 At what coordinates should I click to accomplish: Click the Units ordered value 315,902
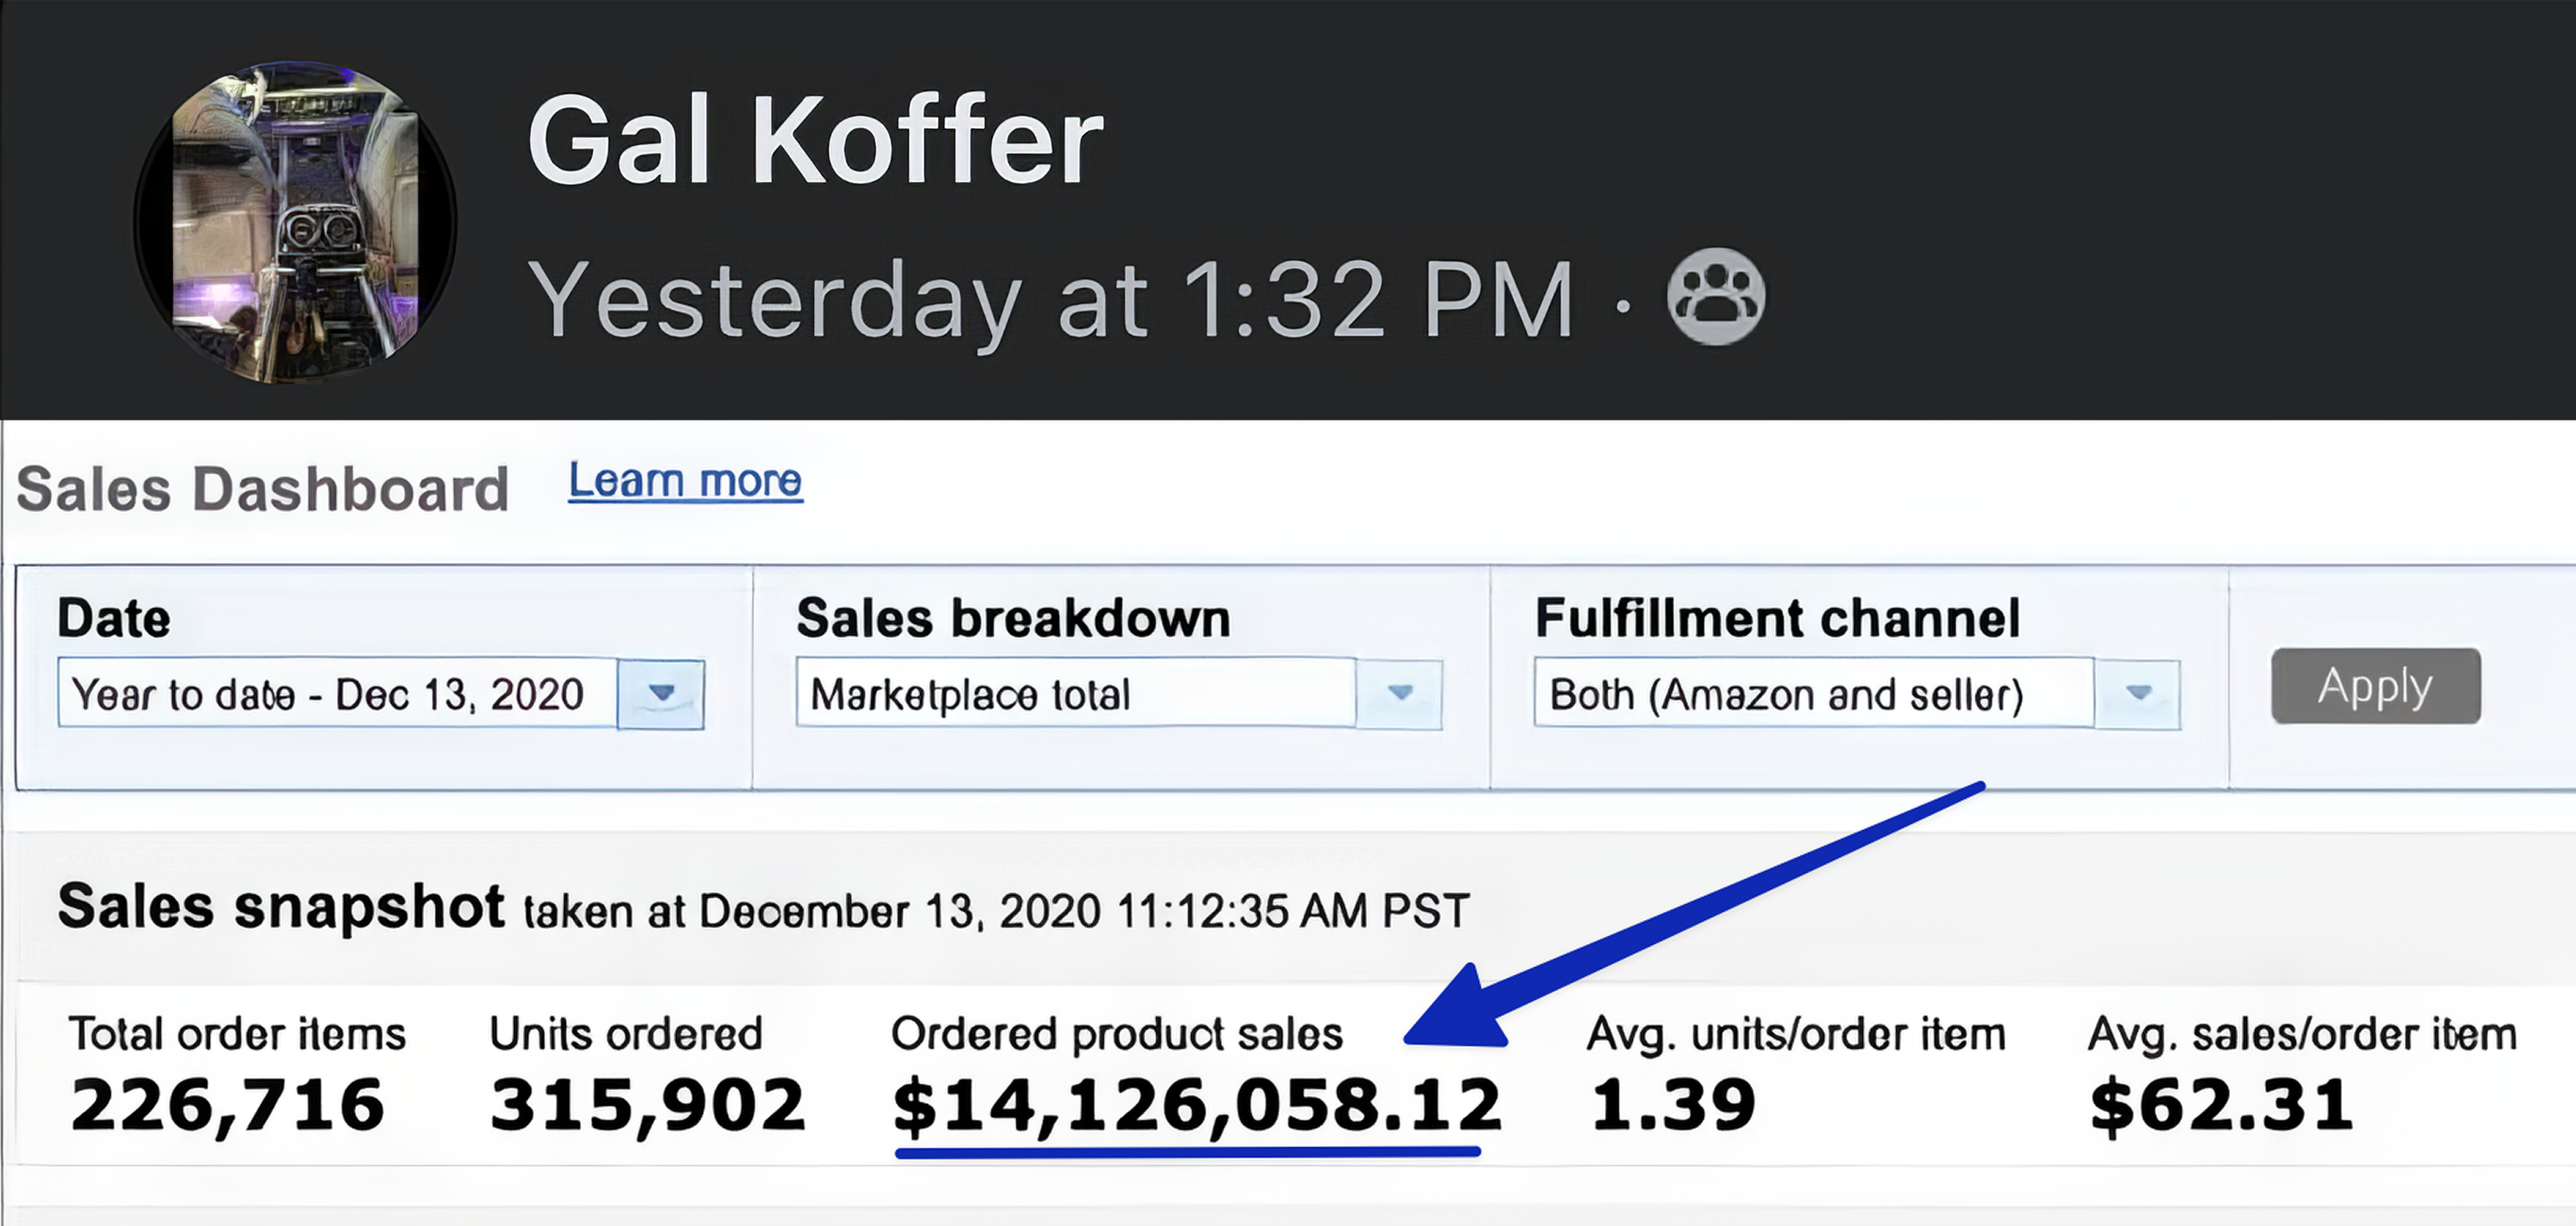tap(647, 1107)
